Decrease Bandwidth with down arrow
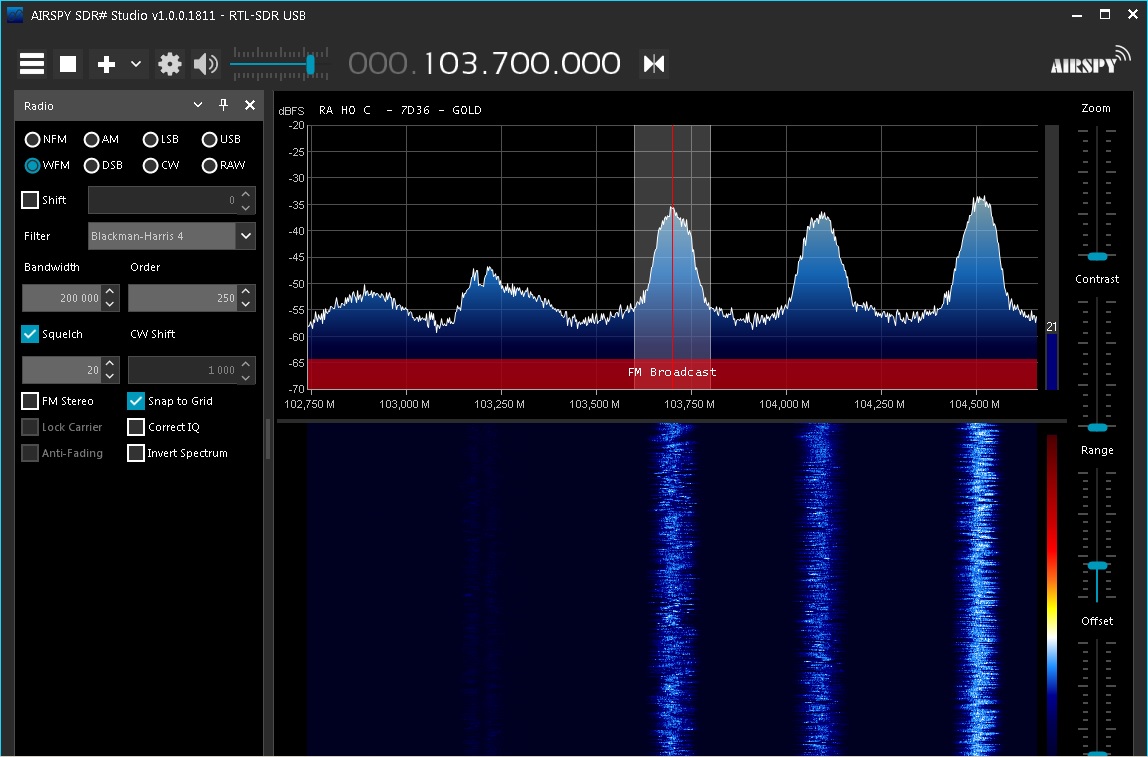This screenshot has width=1148, height=757. [x=110, y=304]
